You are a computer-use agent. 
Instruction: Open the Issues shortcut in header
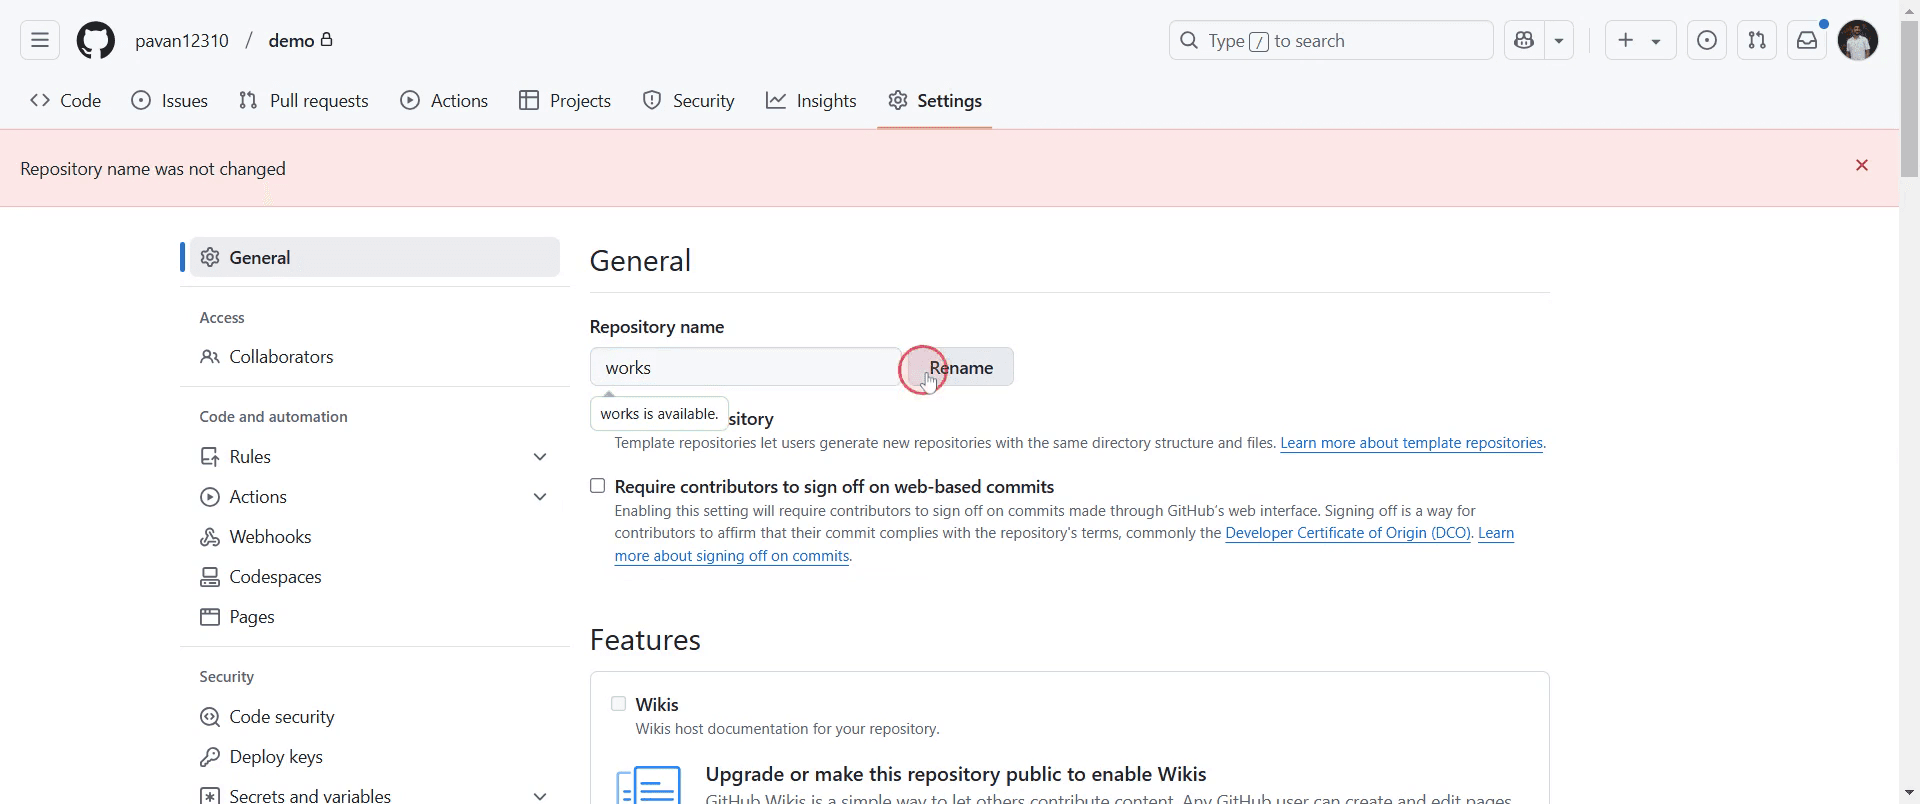pyautogui.click(x=1707, y=41)
